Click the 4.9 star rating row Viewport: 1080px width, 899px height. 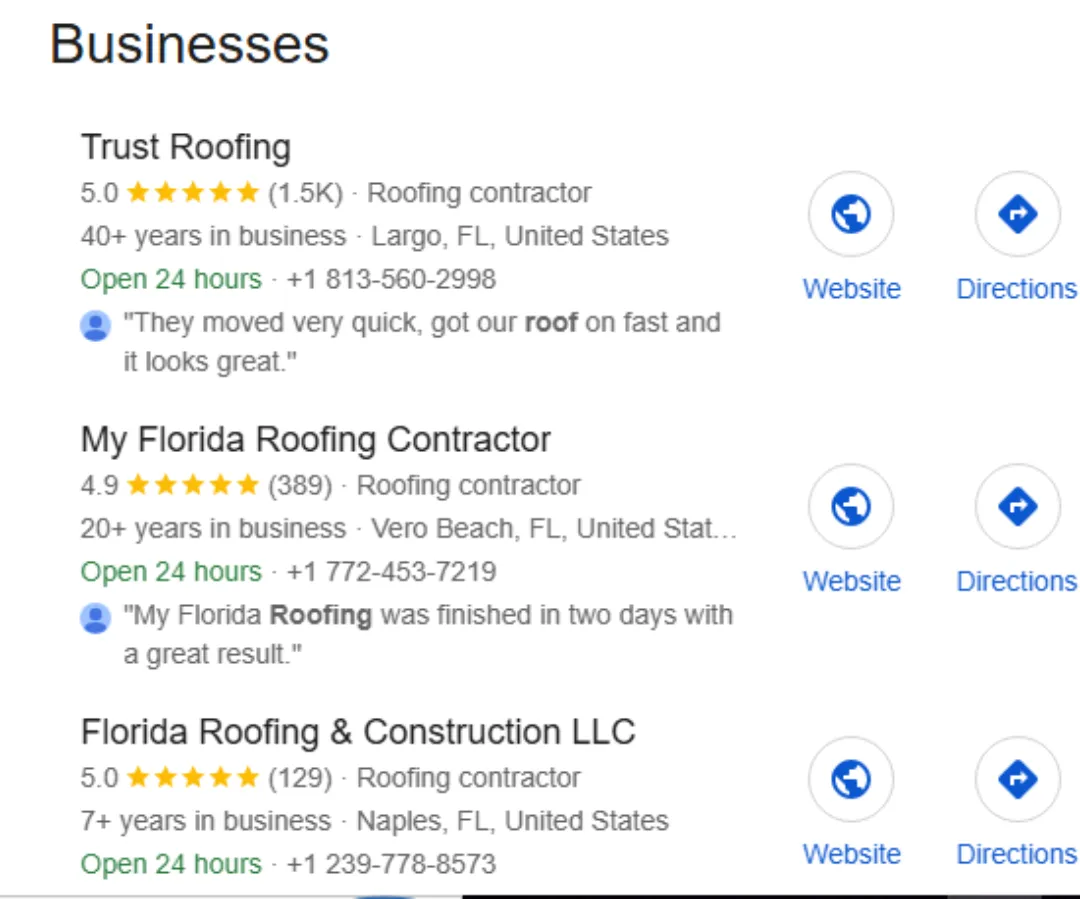pos(206,485)
